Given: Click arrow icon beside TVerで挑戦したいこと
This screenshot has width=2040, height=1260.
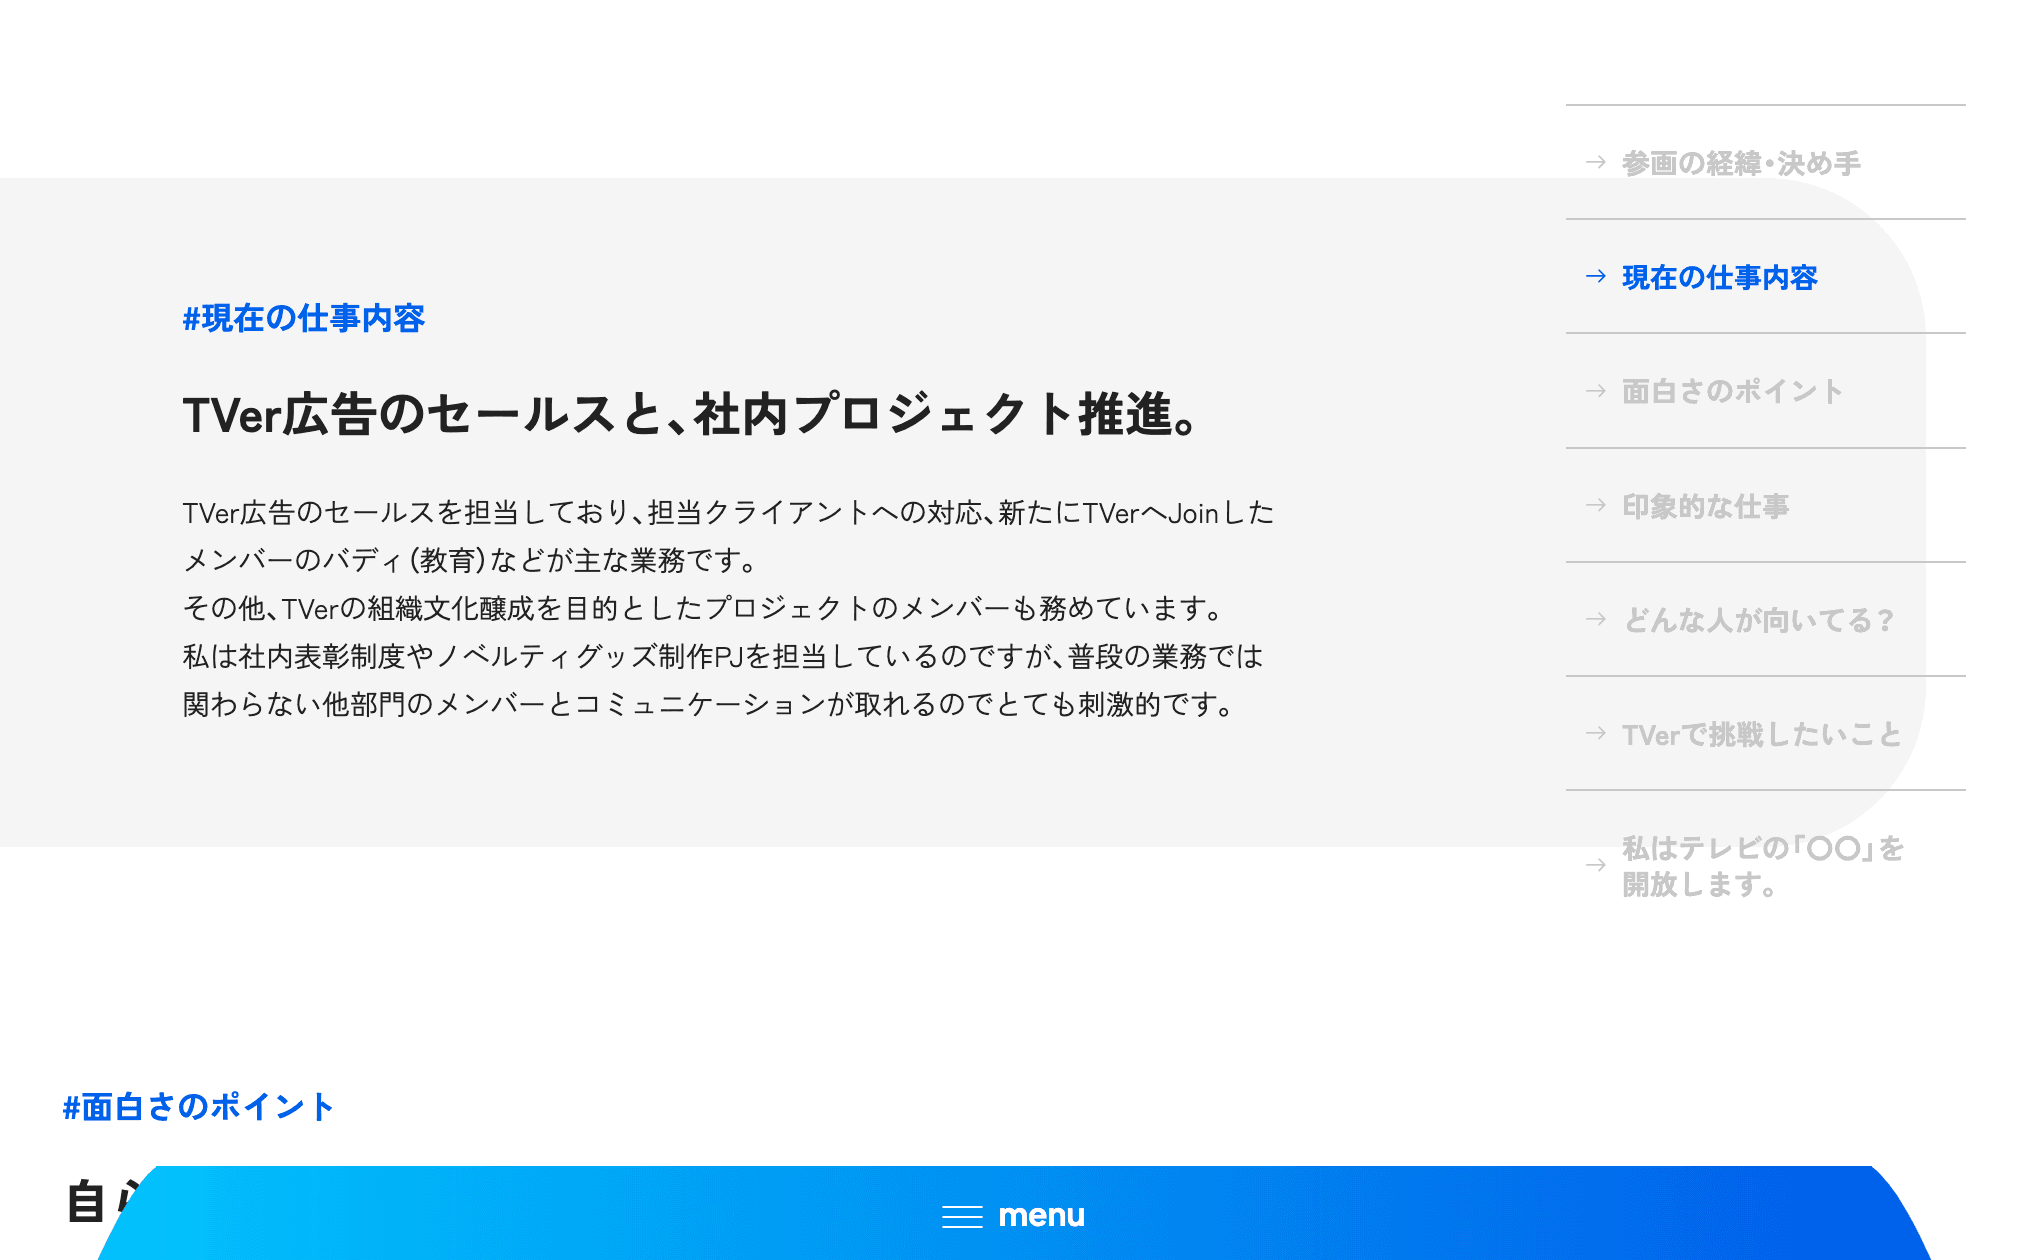Looking at the screenshot, I should click(x=1596, y=733).
